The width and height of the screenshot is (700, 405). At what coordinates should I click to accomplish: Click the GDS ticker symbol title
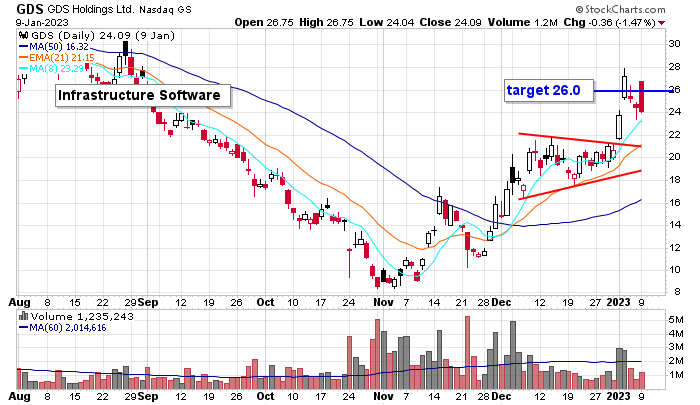click(x=30, y=9)
